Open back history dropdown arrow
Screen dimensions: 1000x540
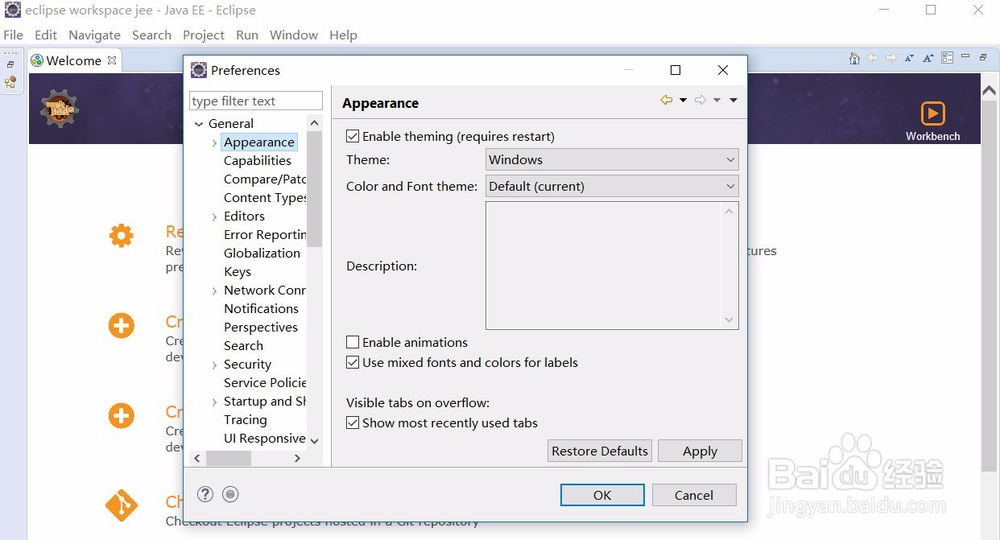(683, 100)
